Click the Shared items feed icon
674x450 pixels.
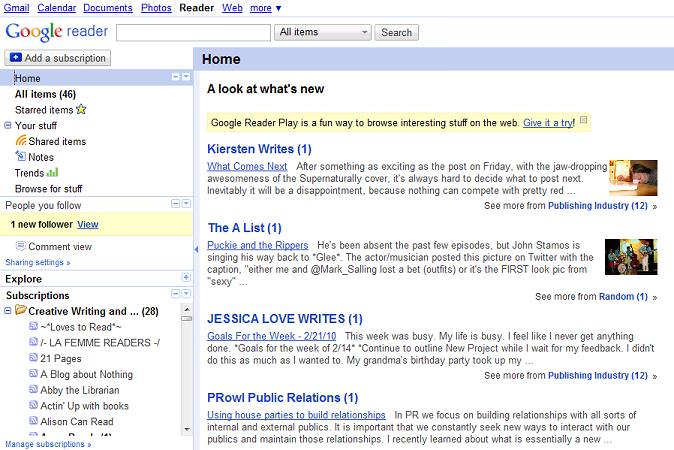click(21, 140)
